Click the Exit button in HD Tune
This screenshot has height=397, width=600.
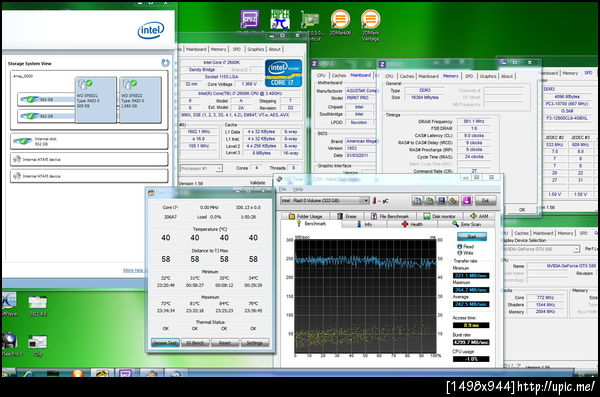485,200
